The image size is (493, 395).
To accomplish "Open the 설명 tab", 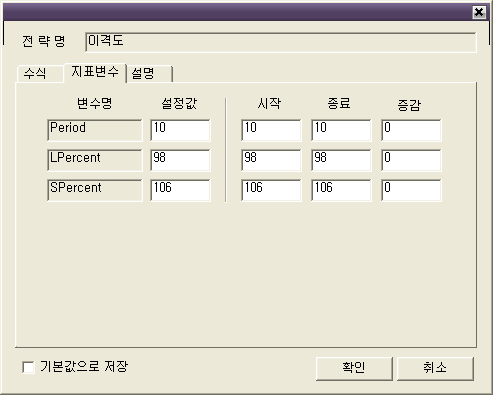I will 149,73.
